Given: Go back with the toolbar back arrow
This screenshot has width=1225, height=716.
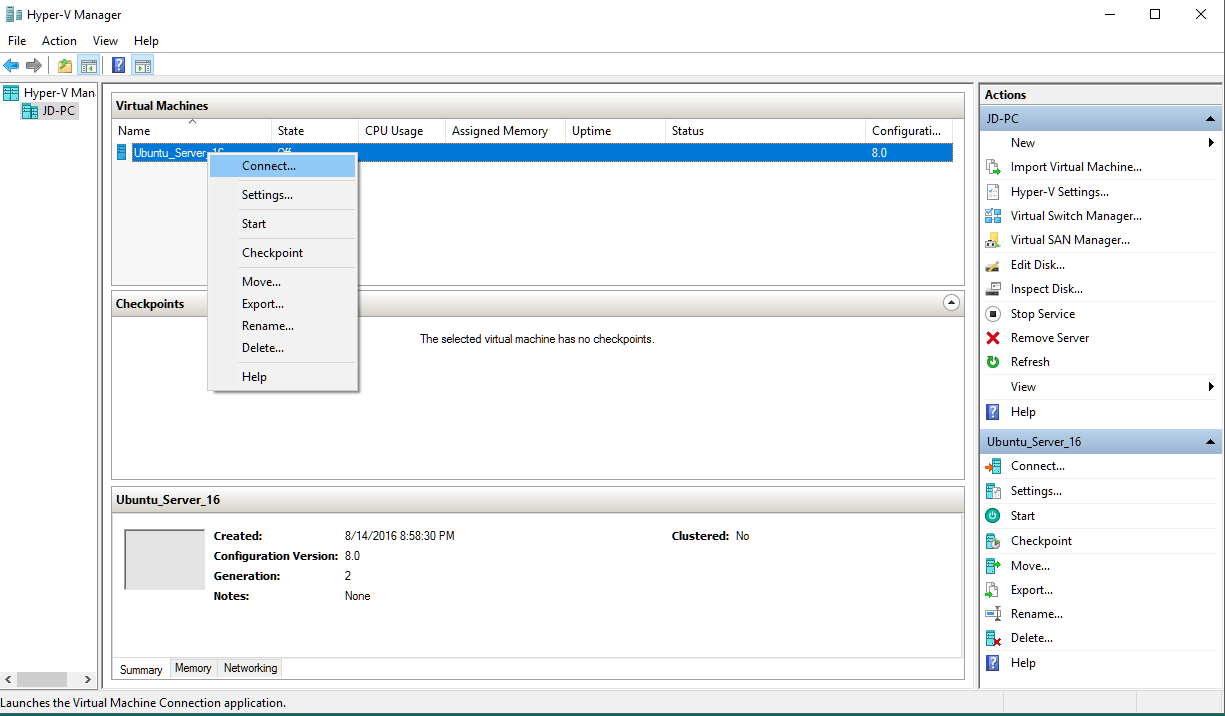Looking at the screenshot, I should (11, 66).
